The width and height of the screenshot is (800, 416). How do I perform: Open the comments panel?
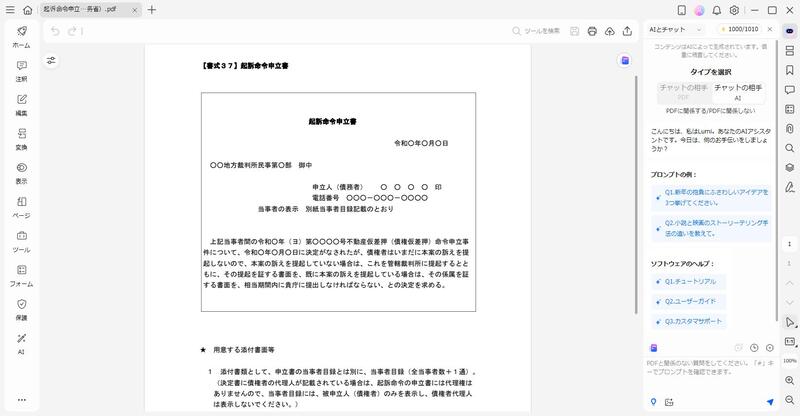click(x=790, y=90)
